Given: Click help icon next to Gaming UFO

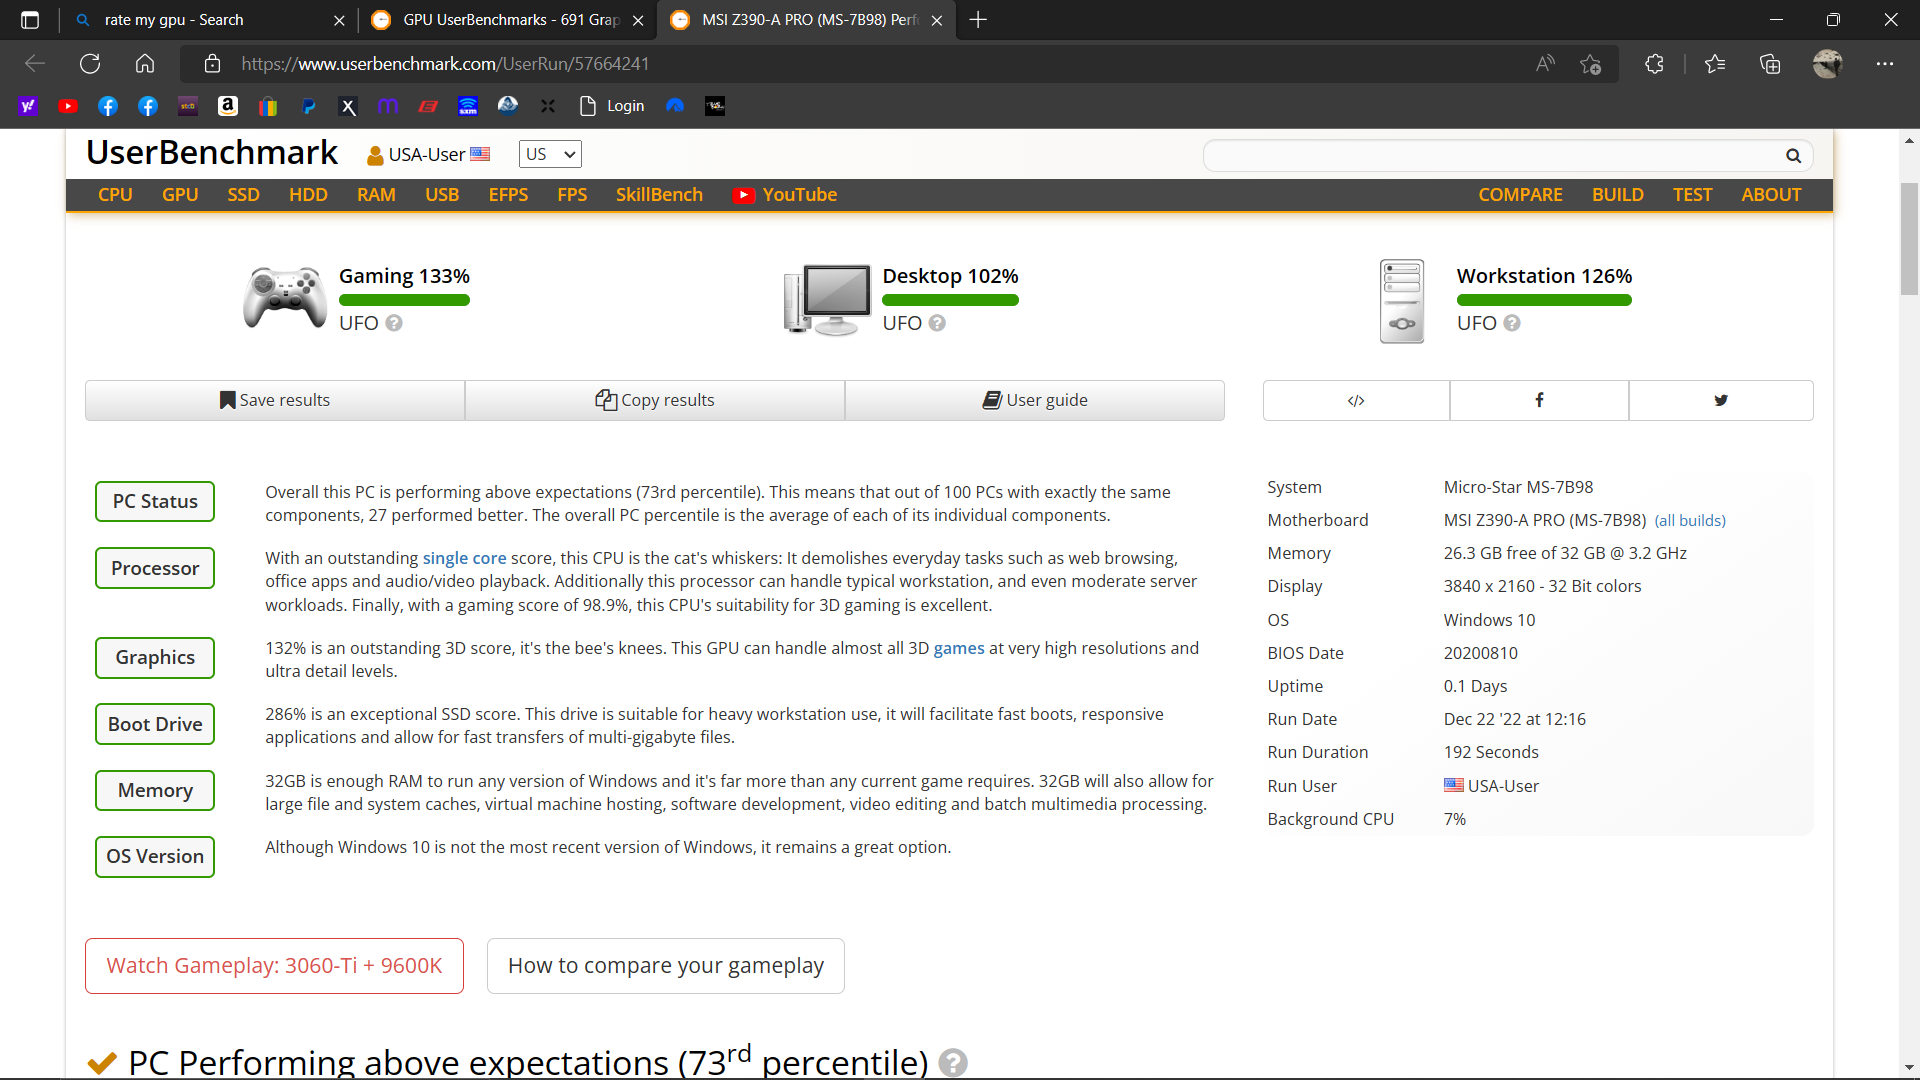Looking at the screenshot, I should point(394,323).
